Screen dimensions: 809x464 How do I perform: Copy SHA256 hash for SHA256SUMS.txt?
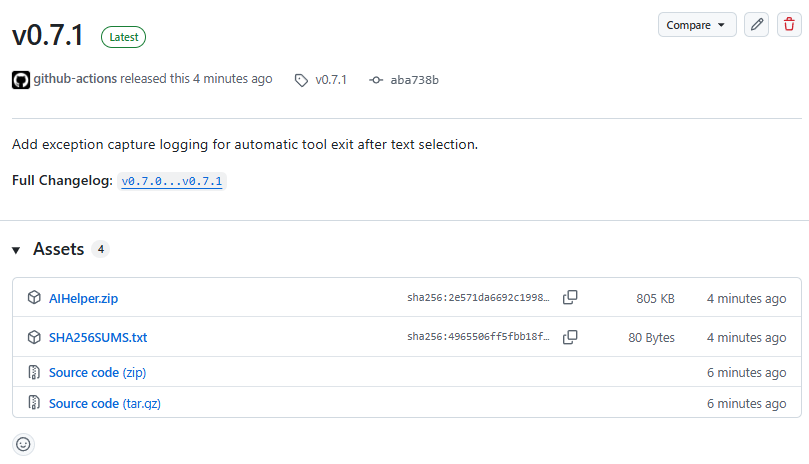pos(570,337)
